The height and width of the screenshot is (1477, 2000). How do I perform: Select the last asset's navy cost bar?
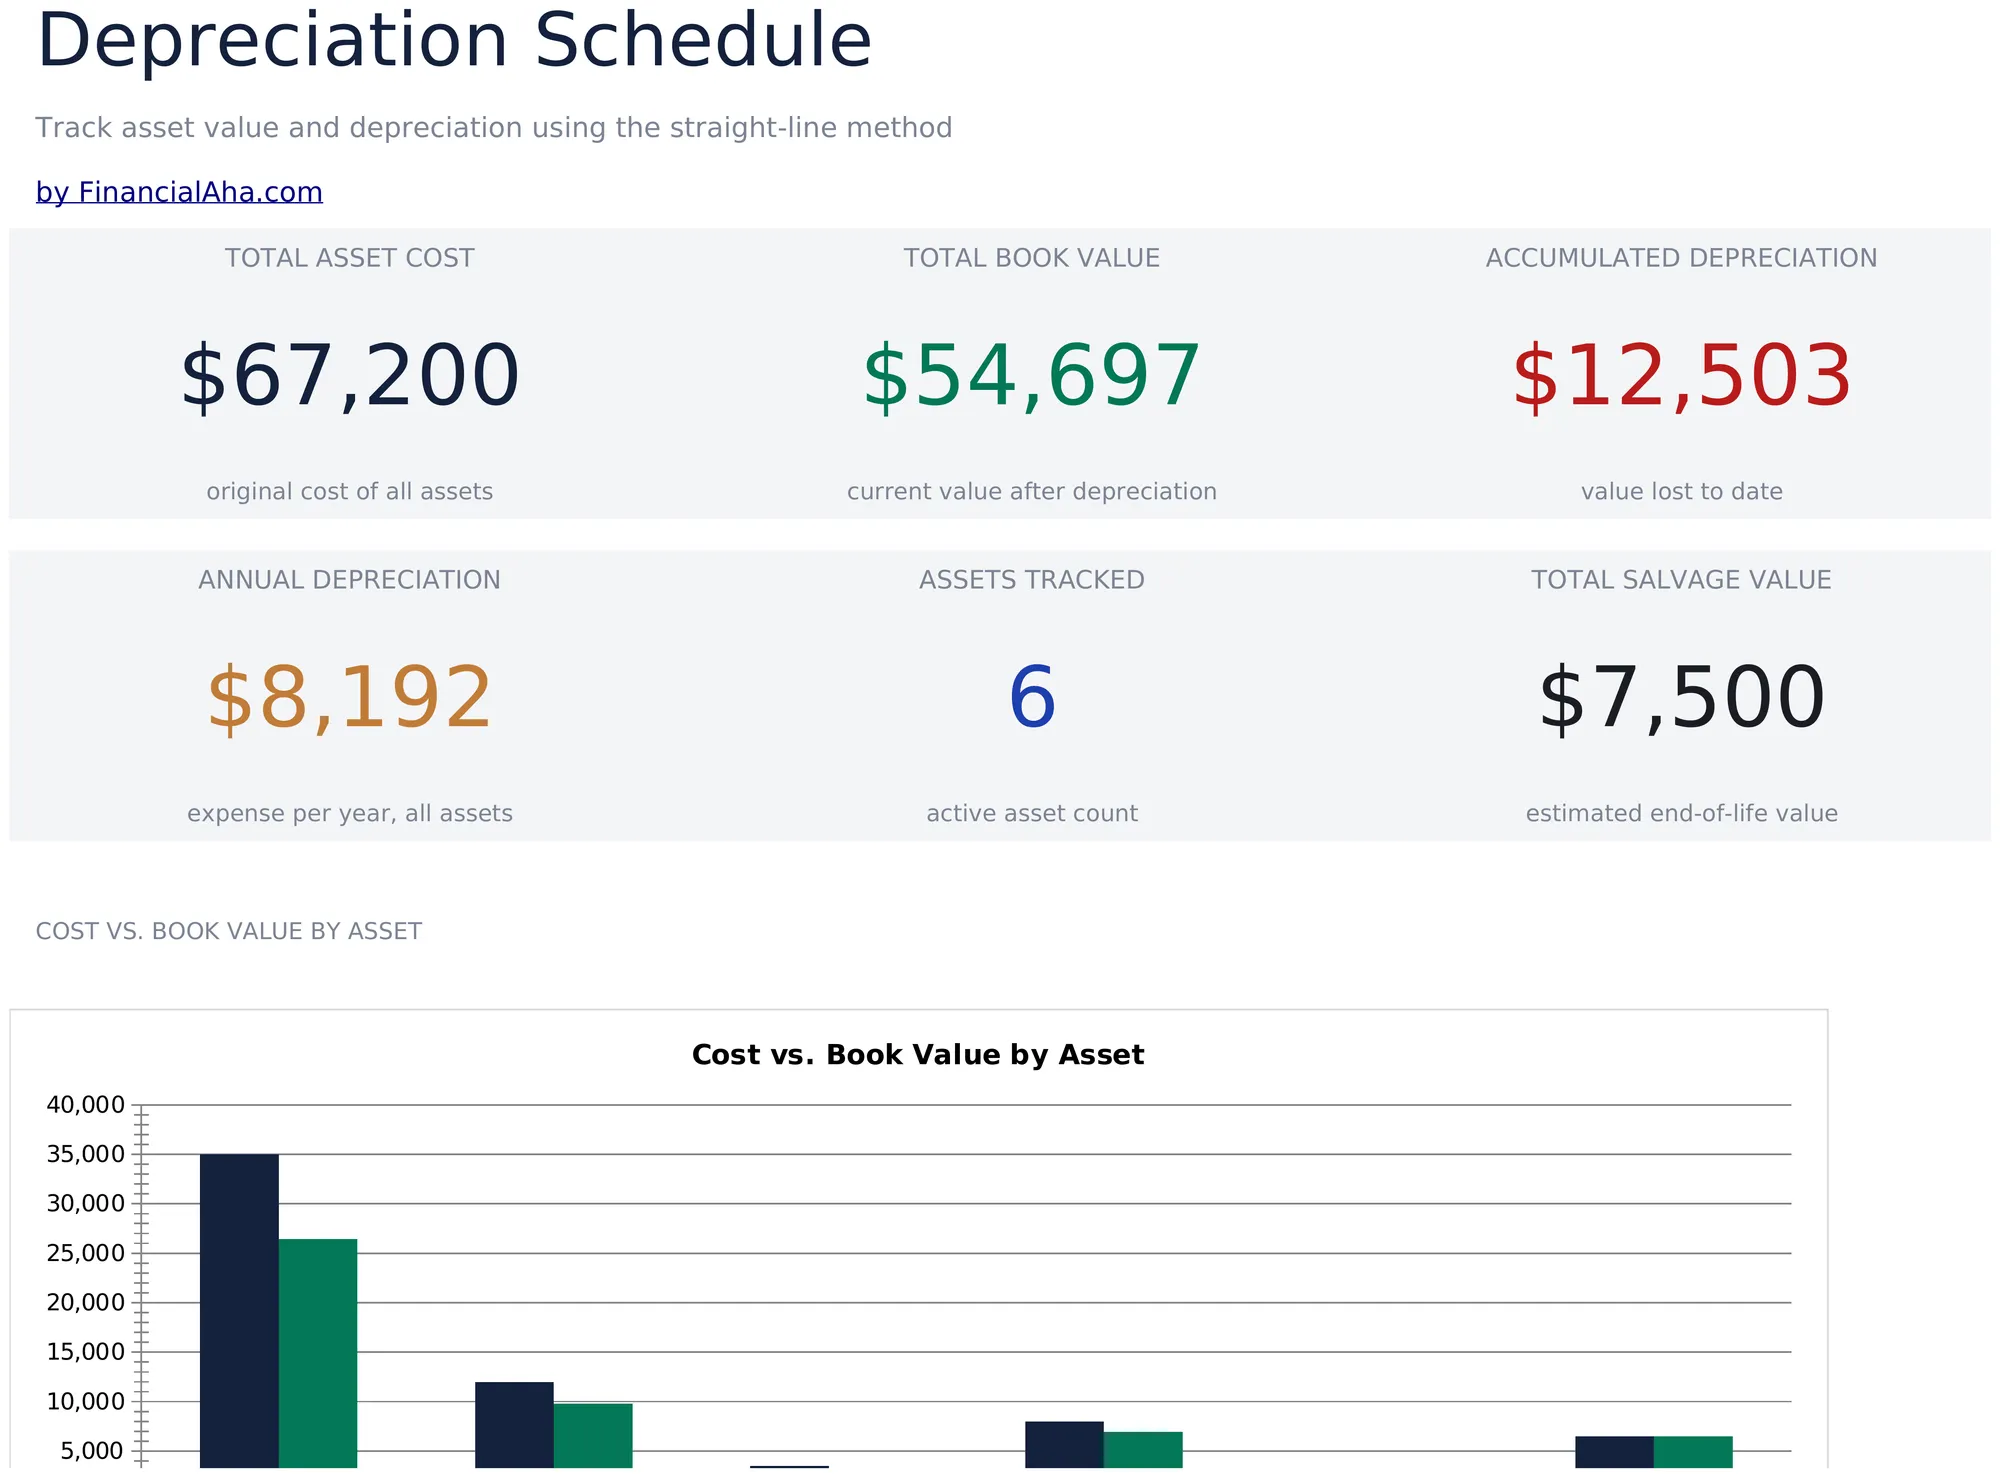[1614, 1452]
